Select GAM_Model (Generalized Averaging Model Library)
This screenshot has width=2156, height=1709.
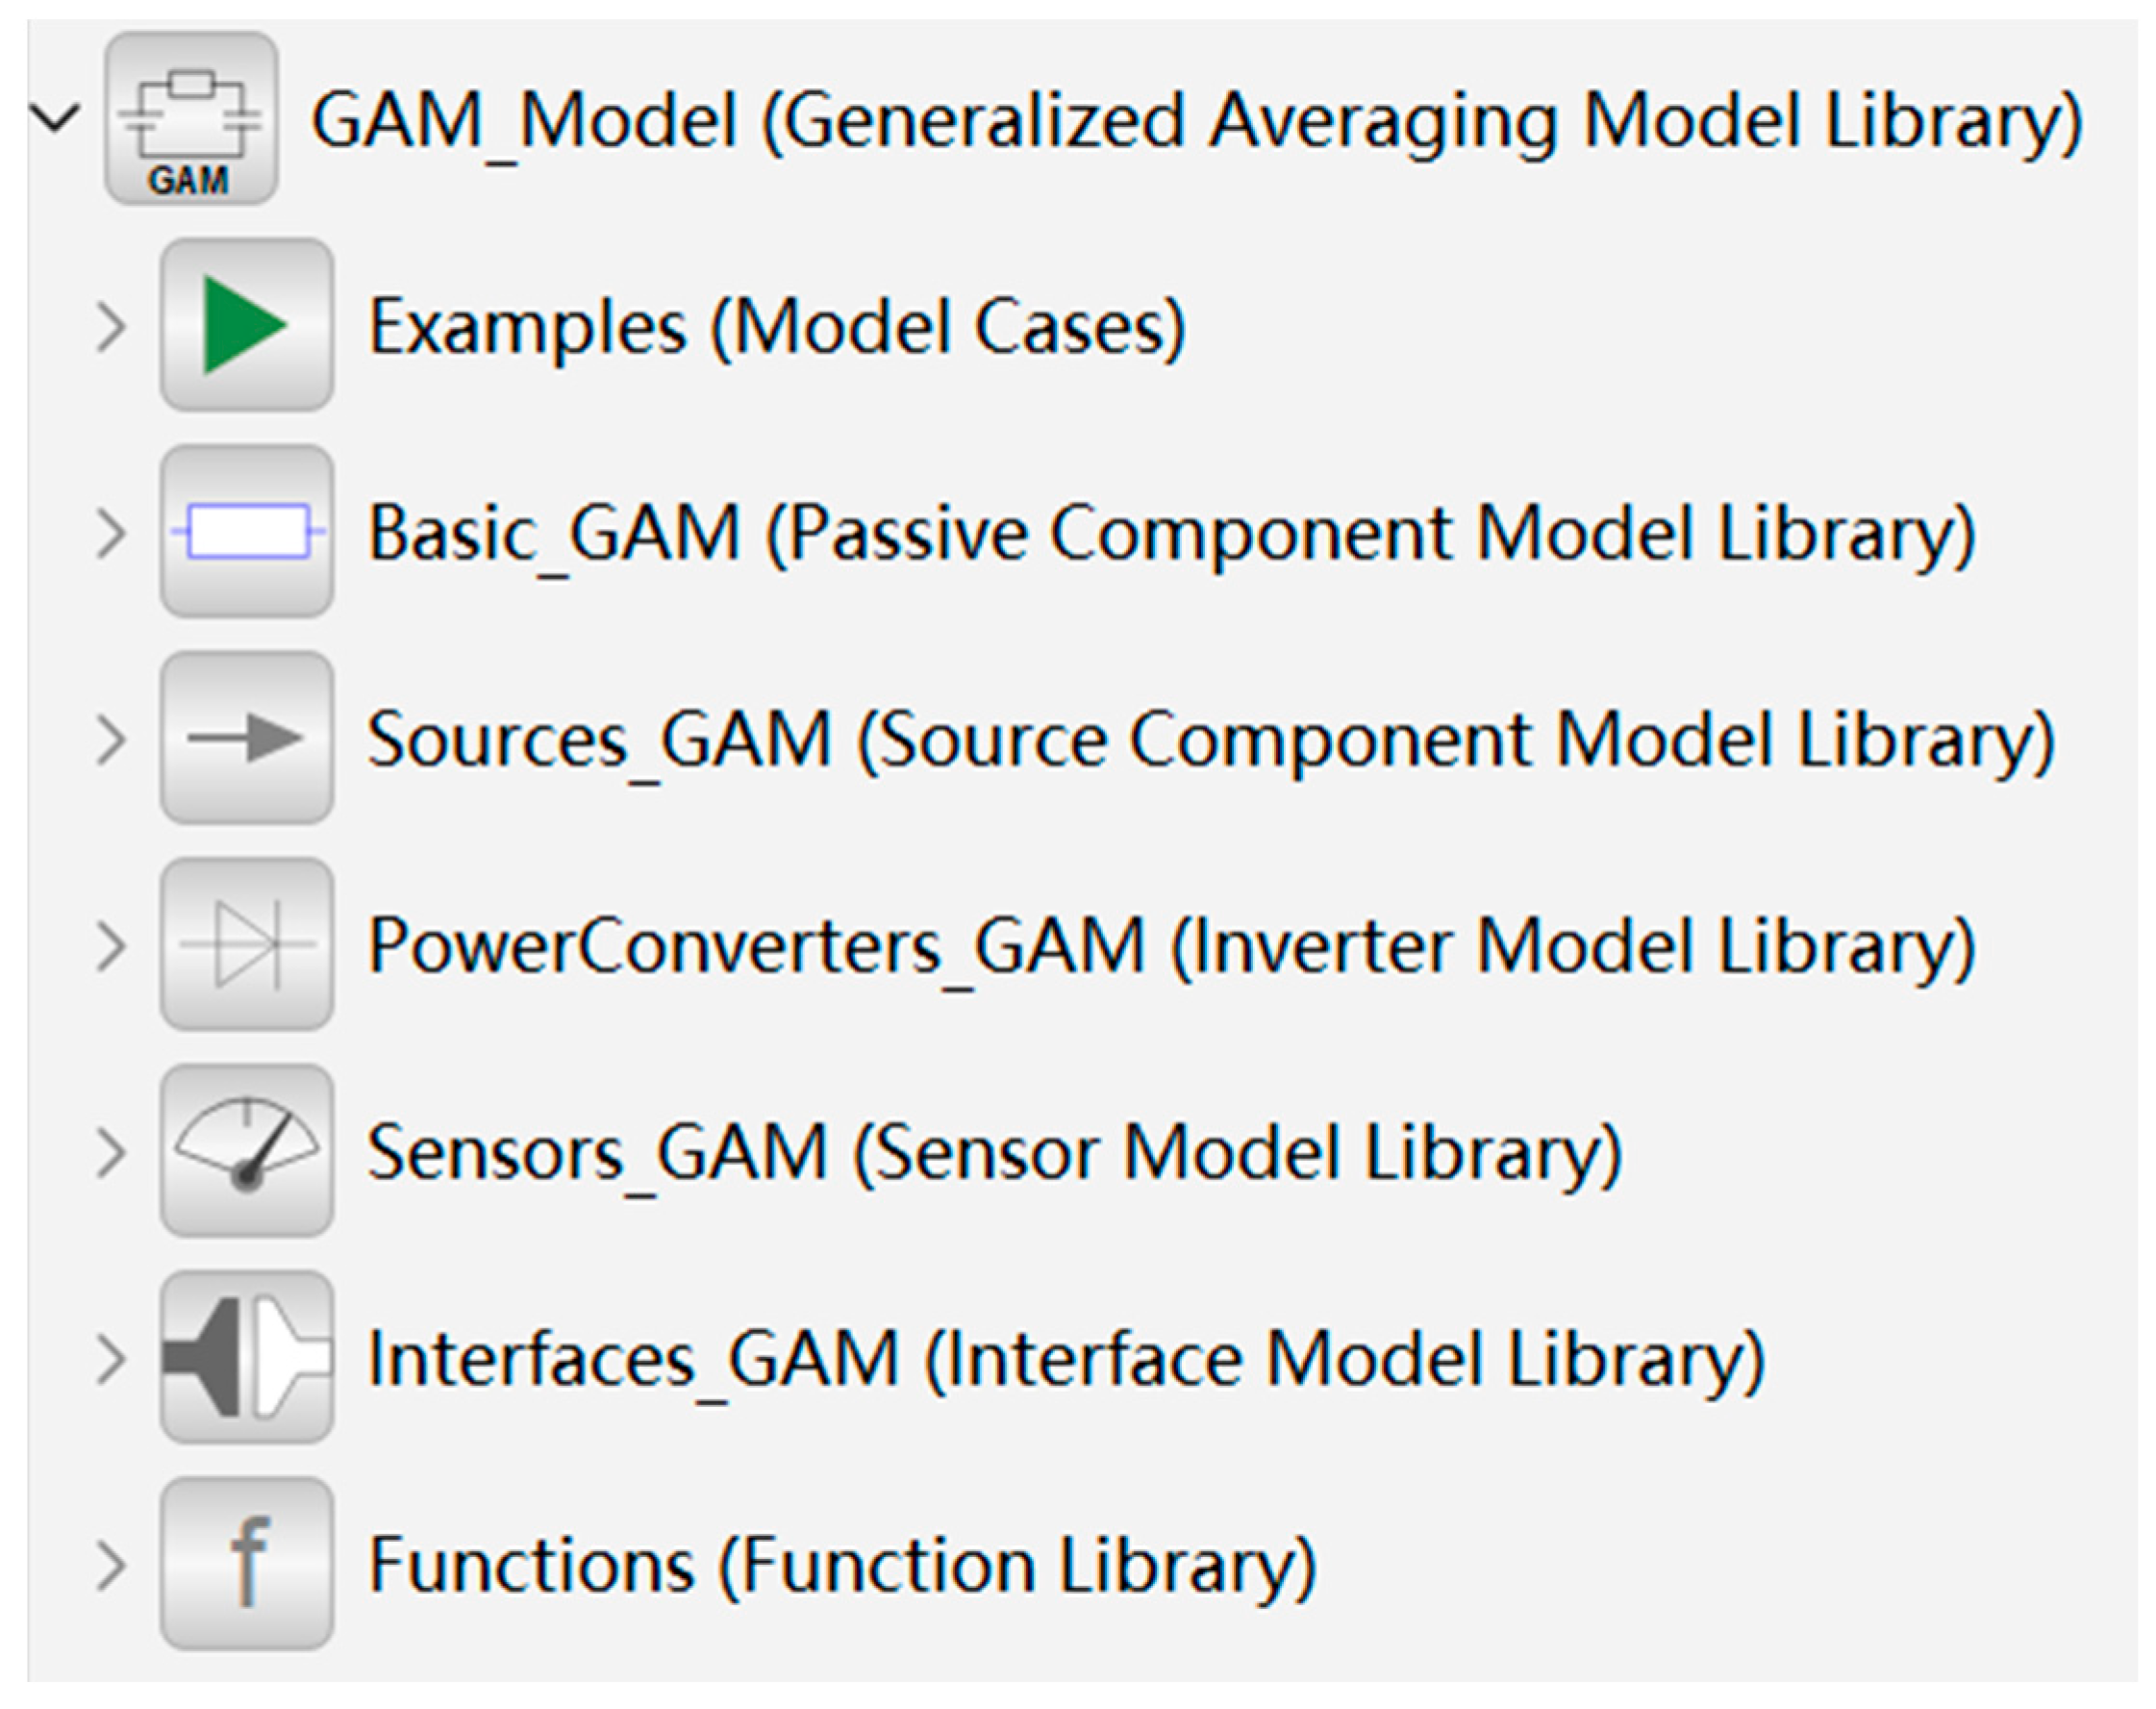[x=1196, y=121]
